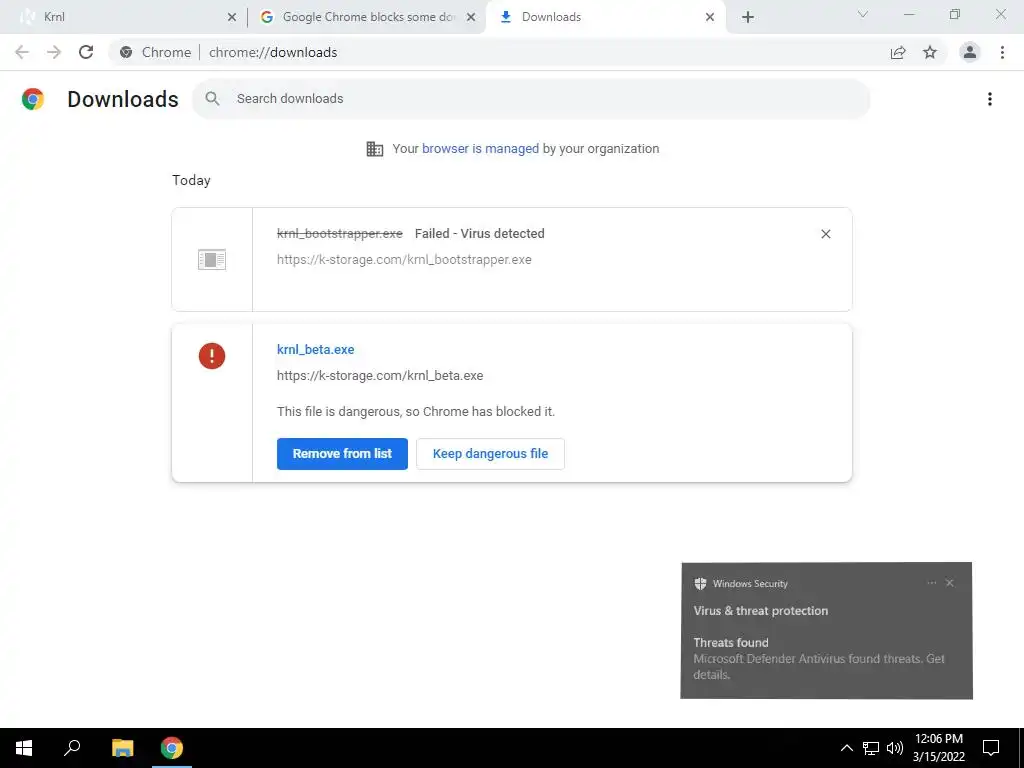Open the share this page icon
Image resolution: width=1024 pixels, height=768 pixels.
(x=898, y=52)
